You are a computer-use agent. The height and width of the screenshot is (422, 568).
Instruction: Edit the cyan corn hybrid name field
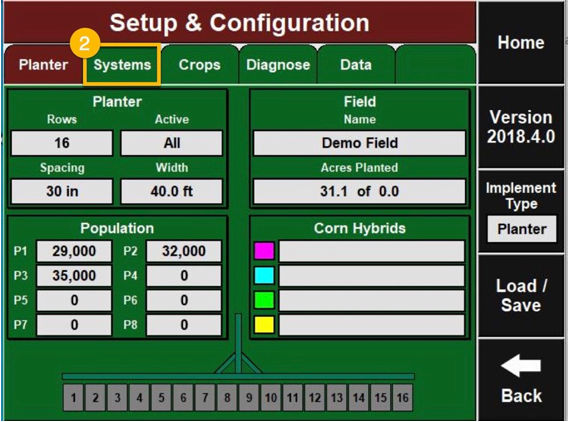[x=372, y=276]
